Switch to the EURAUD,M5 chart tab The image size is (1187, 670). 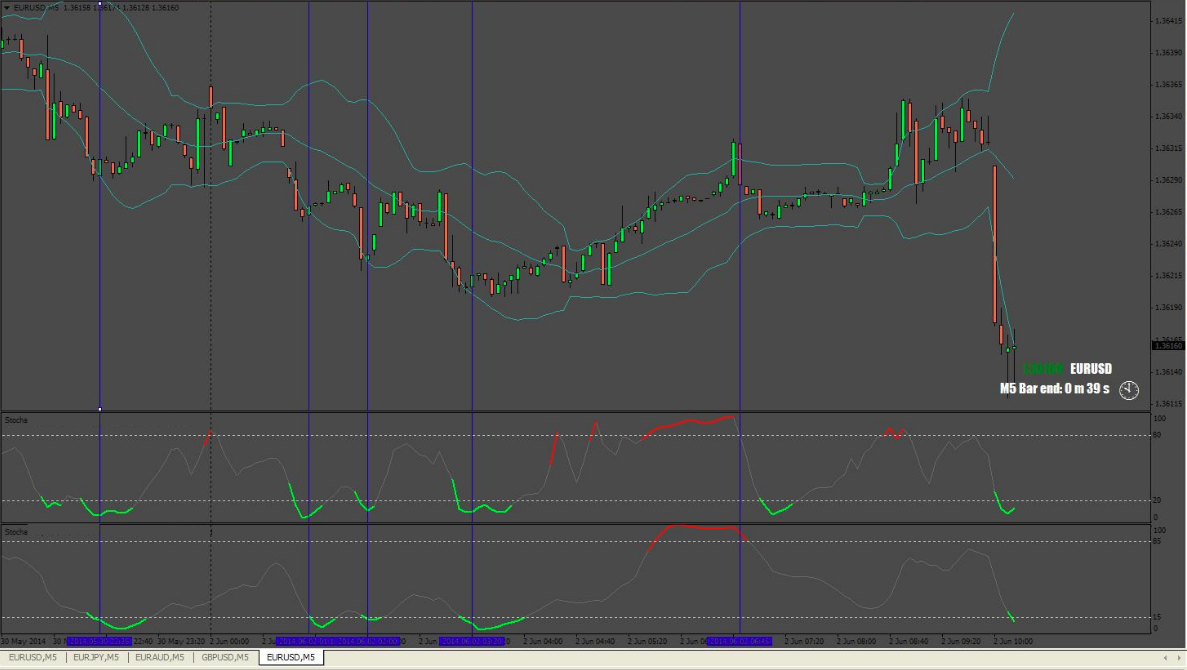pyautogui.click(x=158, y=657)
